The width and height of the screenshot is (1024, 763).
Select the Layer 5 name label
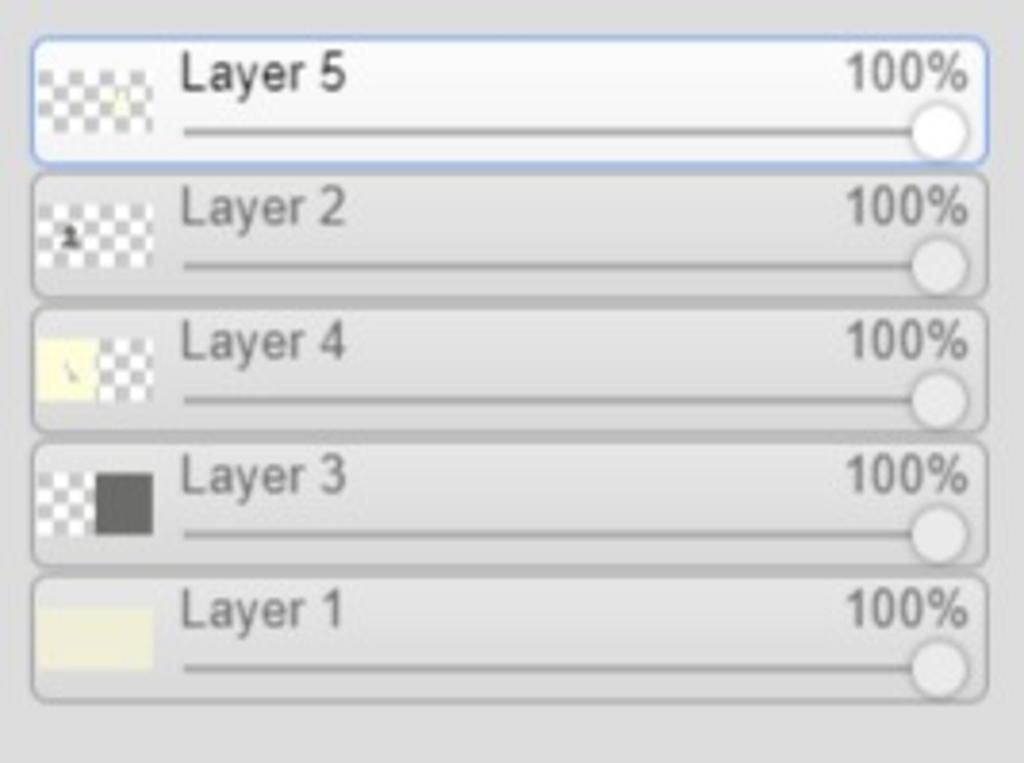click(x=263, y=76)
